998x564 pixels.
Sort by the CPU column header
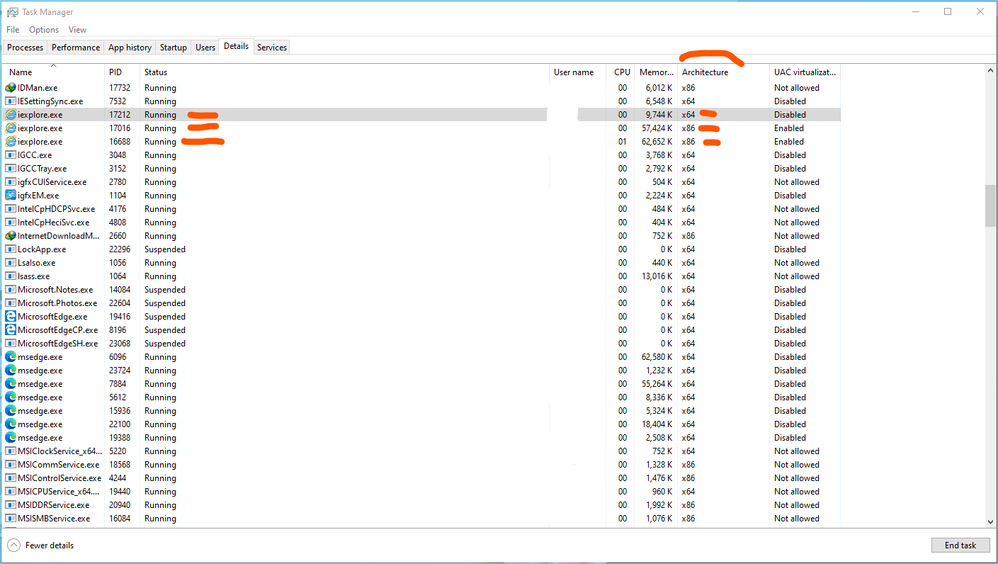coord(621,72)
